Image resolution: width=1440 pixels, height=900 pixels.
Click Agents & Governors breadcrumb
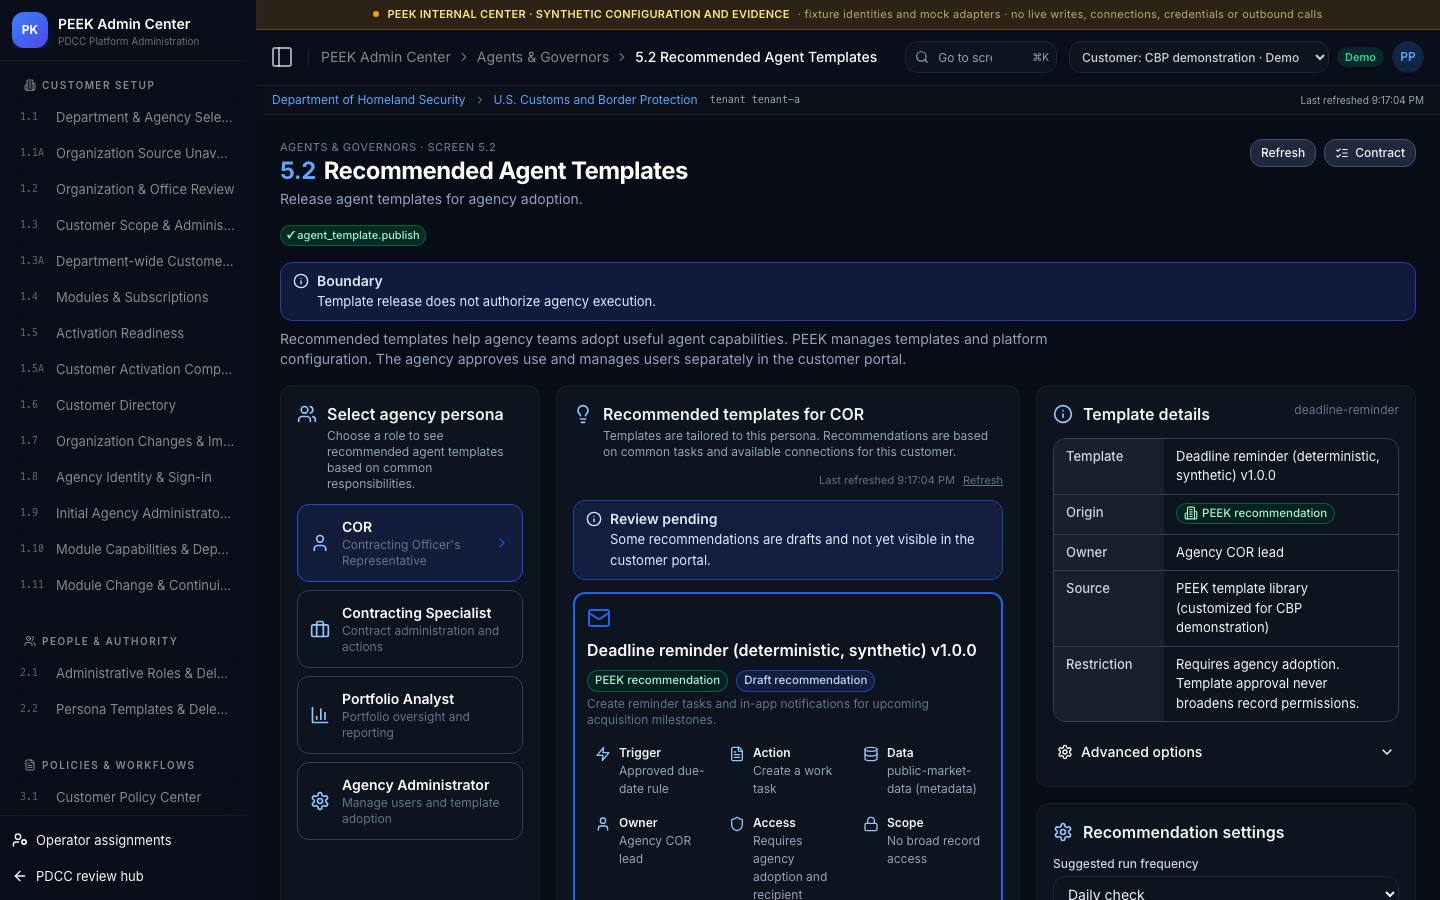543,57
